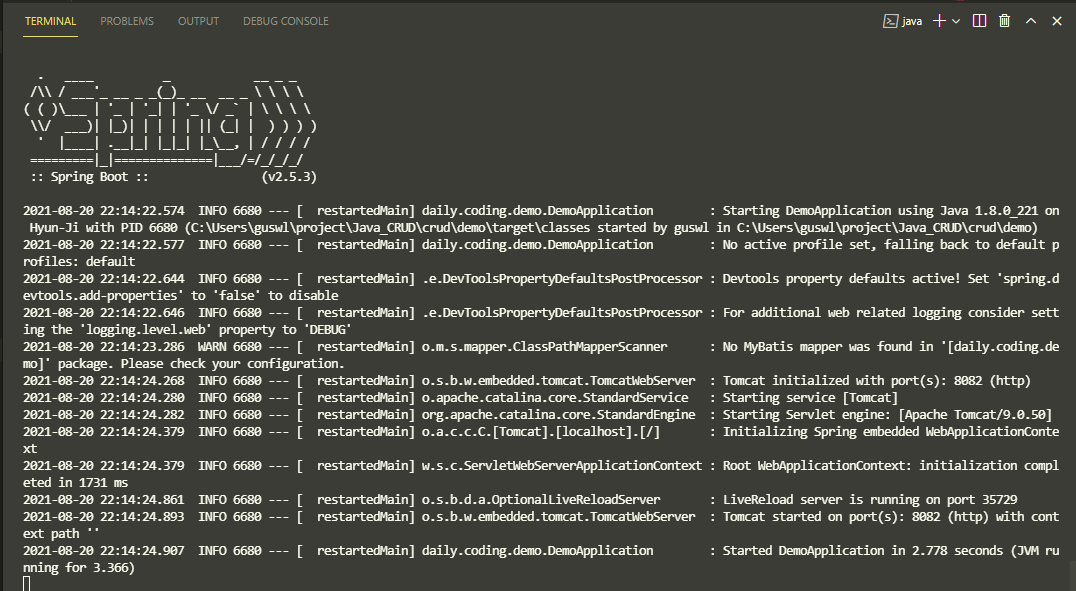1076x591 pixels.
Task: Click 'Devtools property defaults active!' message
Action: [842, 279]
